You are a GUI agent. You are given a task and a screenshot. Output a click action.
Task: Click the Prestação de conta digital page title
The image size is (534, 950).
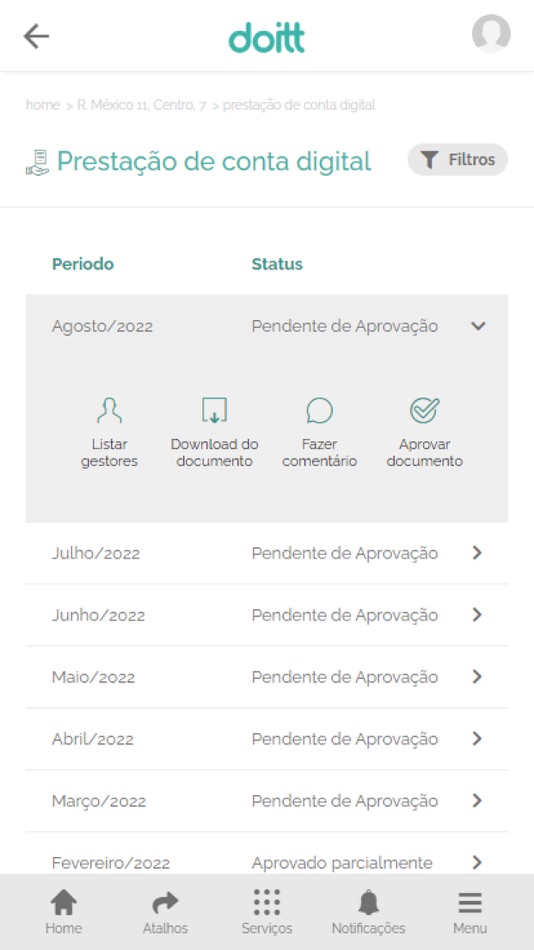pyautogui.click(x=214, y=161)
